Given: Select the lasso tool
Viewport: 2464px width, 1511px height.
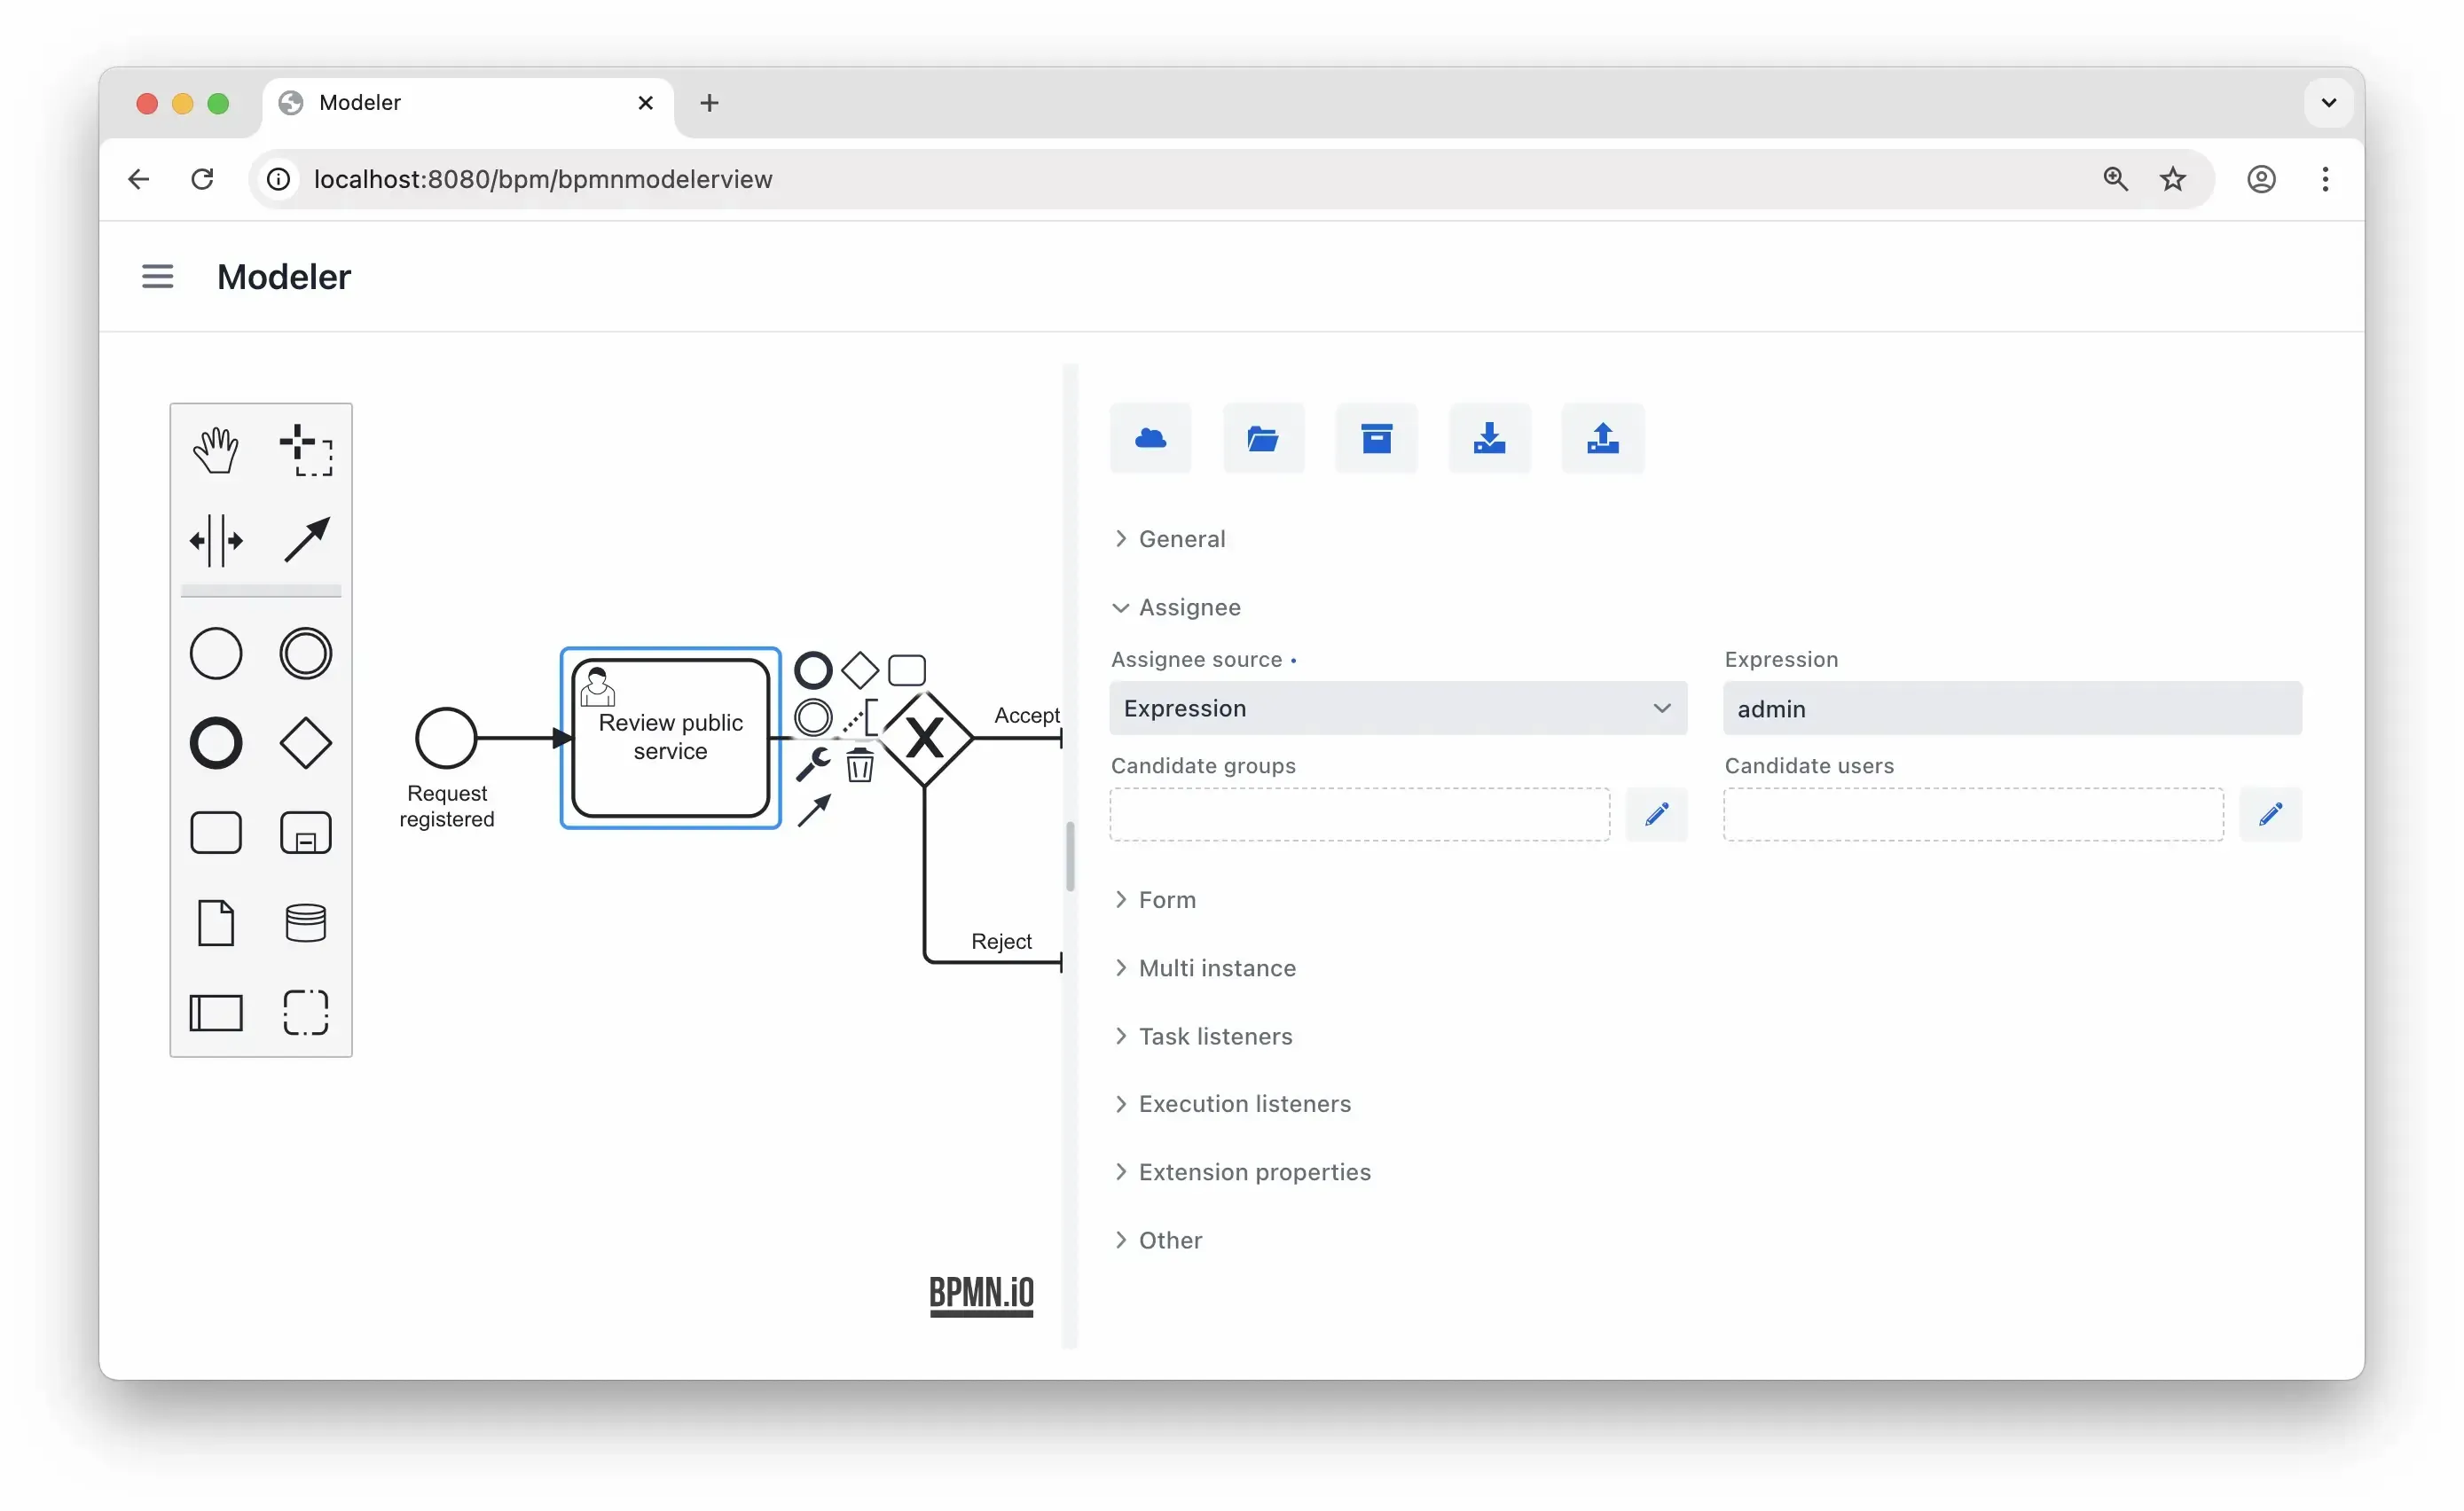Looking at the screenshot, I should (305, 450).
